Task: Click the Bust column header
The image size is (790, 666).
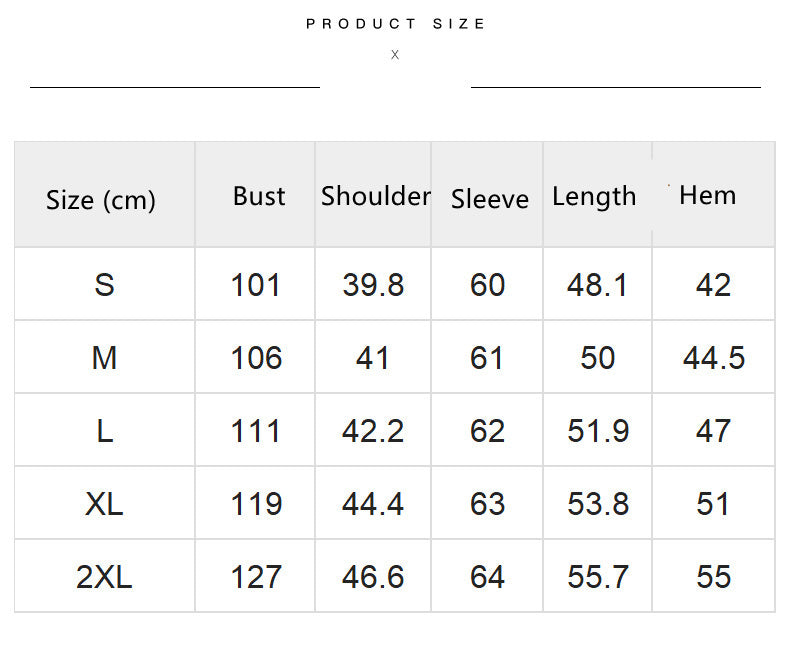Action: click(x=259, y=196)
